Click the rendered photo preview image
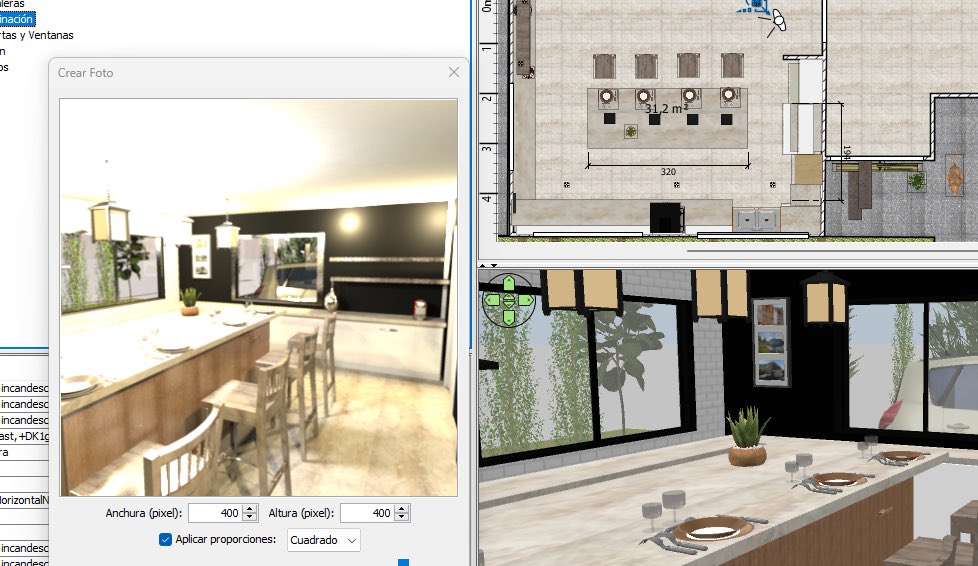The height and width of the screenshot is (566, 978). click(258, 297)
